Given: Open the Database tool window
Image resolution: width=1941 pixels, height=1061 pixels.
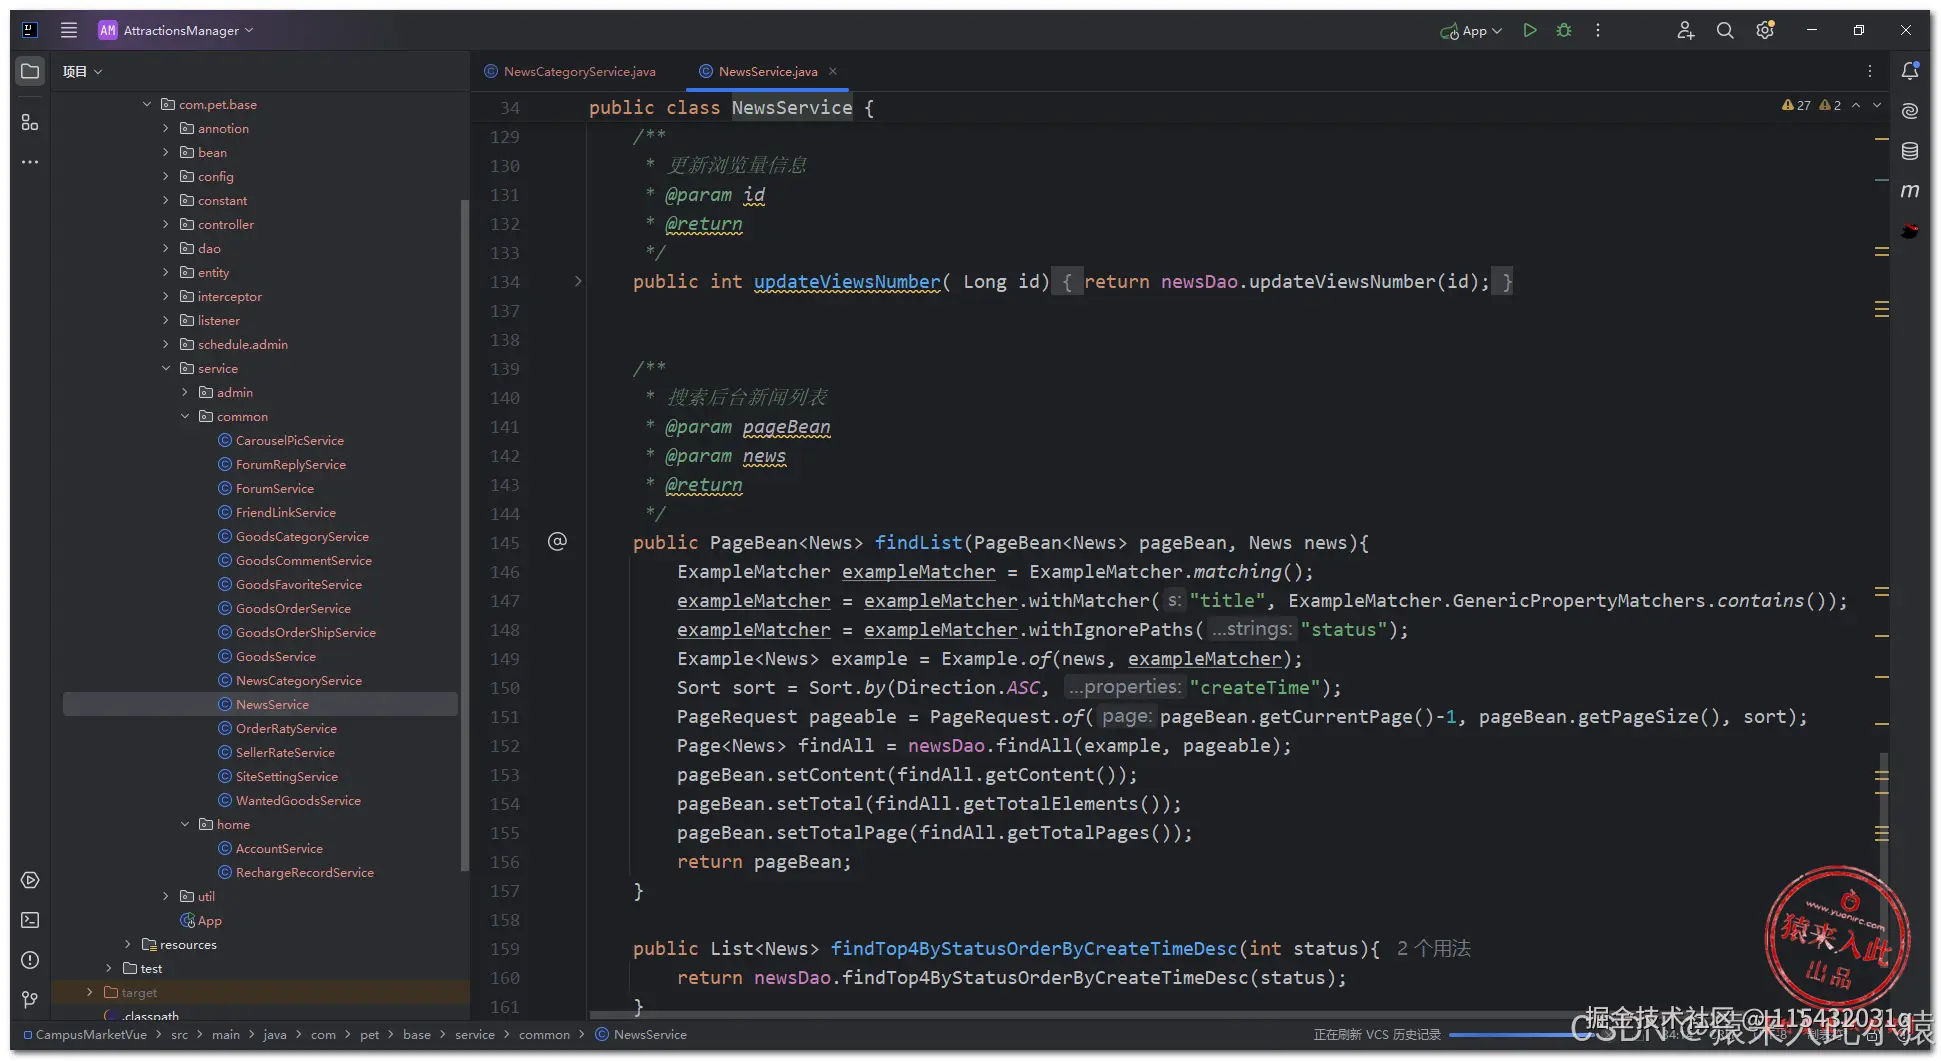Looking at the screenshot, I should point(1910,151).
